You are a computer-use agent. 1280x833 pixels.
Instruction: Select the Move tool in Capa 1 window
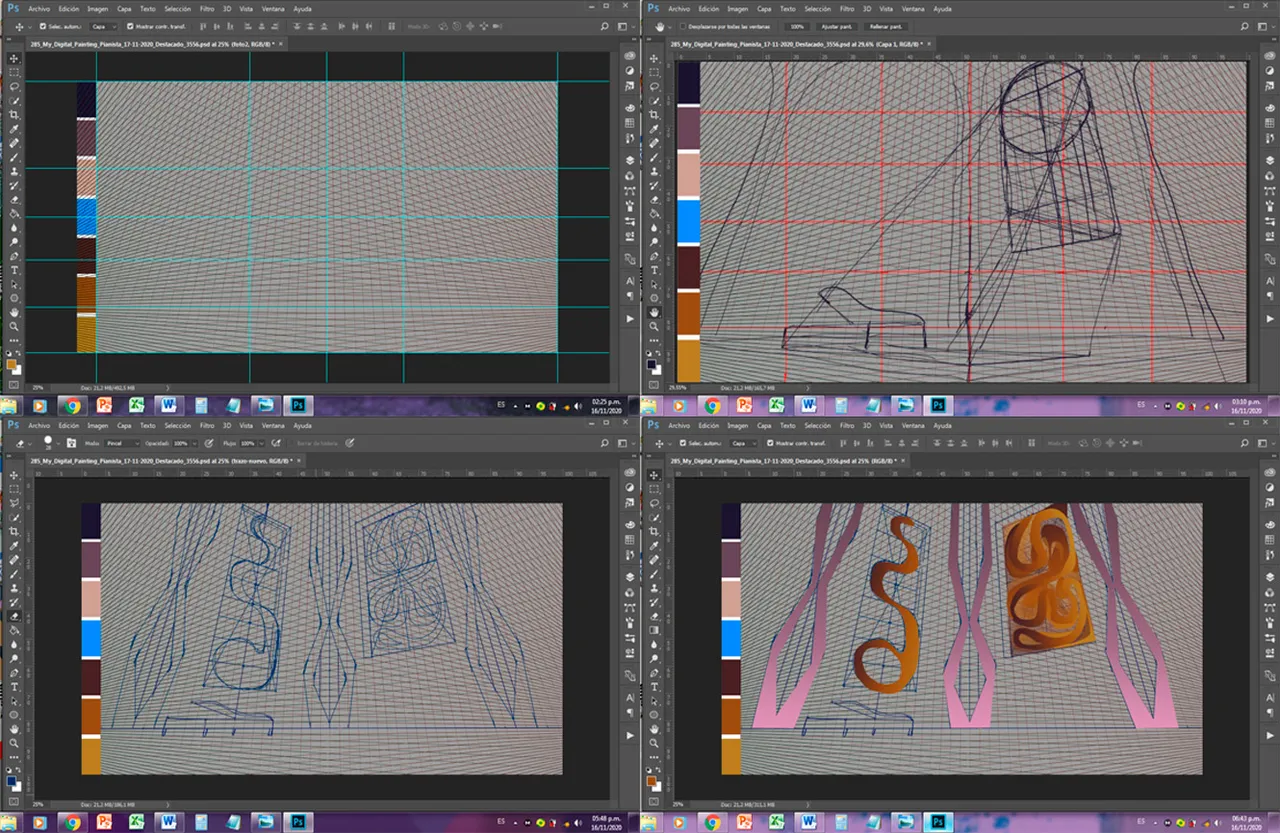[654, 58]
